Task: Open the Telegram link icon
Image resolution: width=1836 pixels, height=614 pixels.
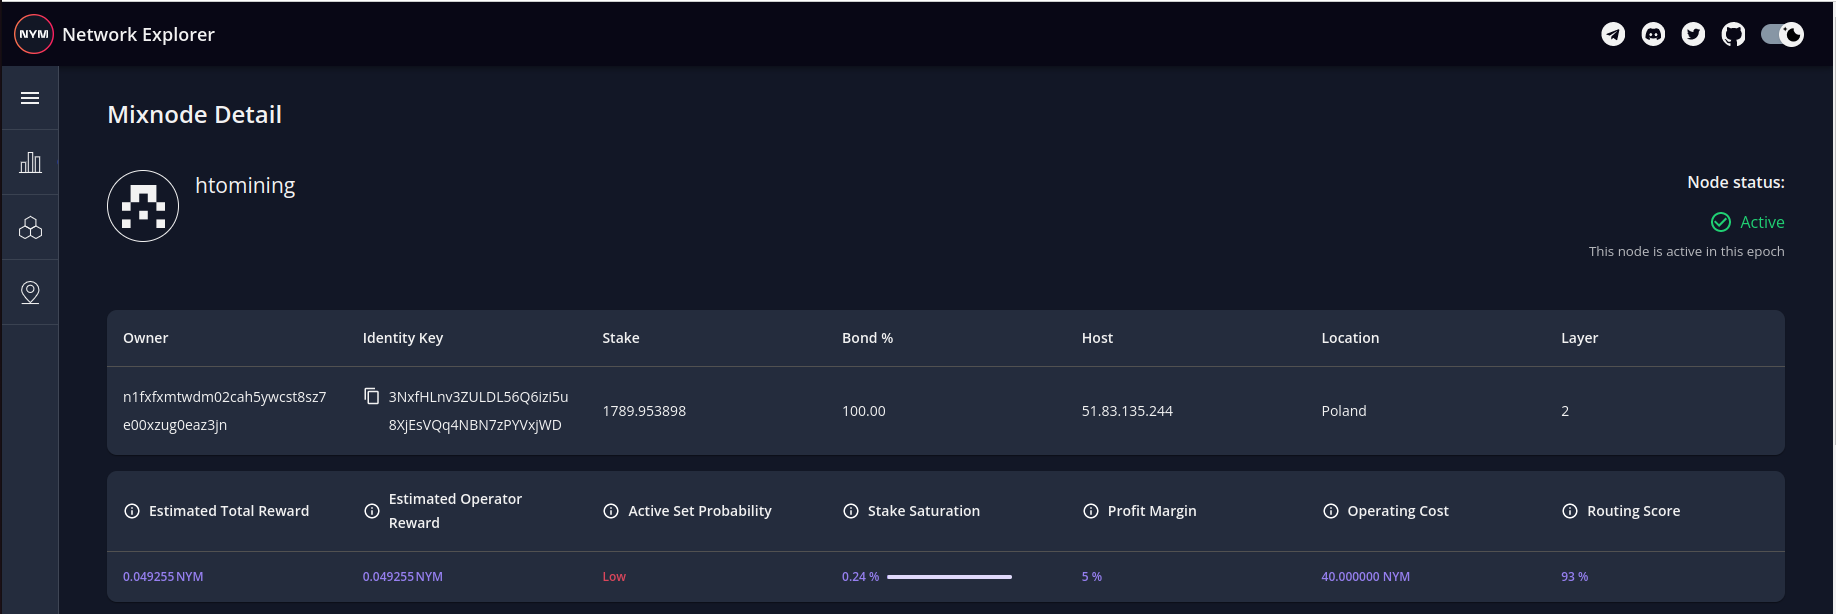Action: click(1613, 34)
